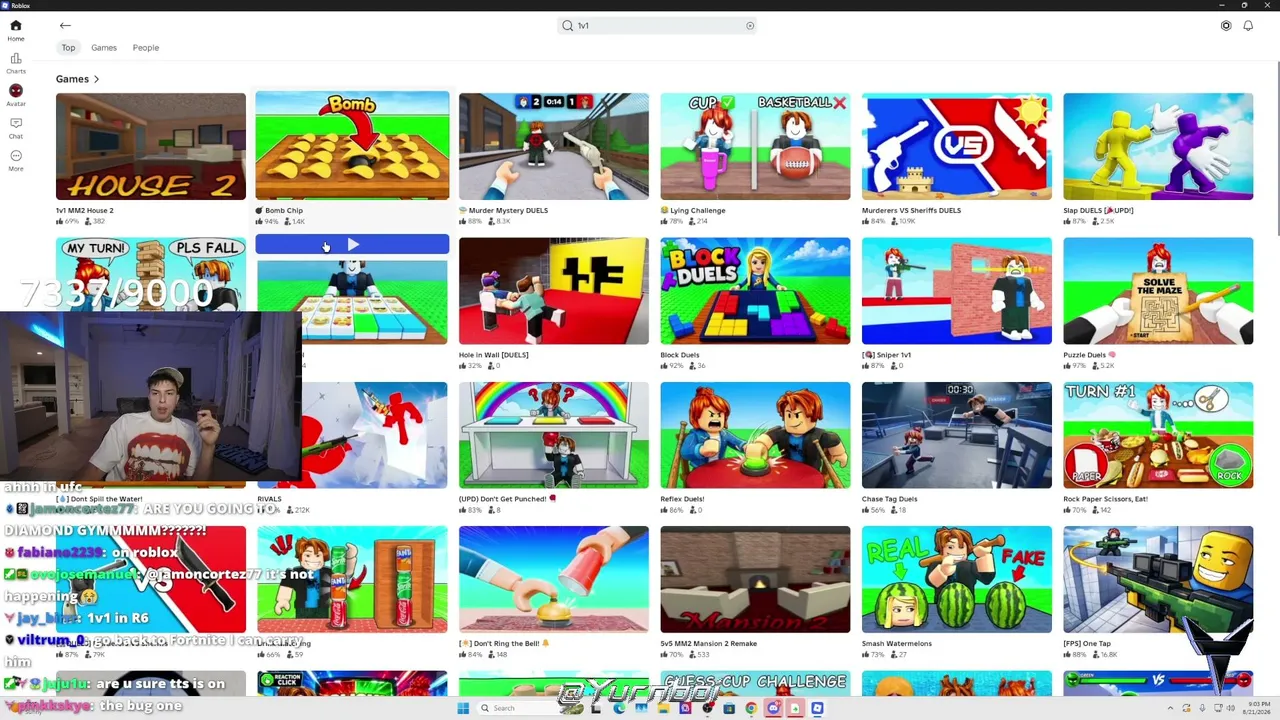Open the Block Duels thumbnail
The height and width of the screenshot is (720, 1280).
[755, 291]
